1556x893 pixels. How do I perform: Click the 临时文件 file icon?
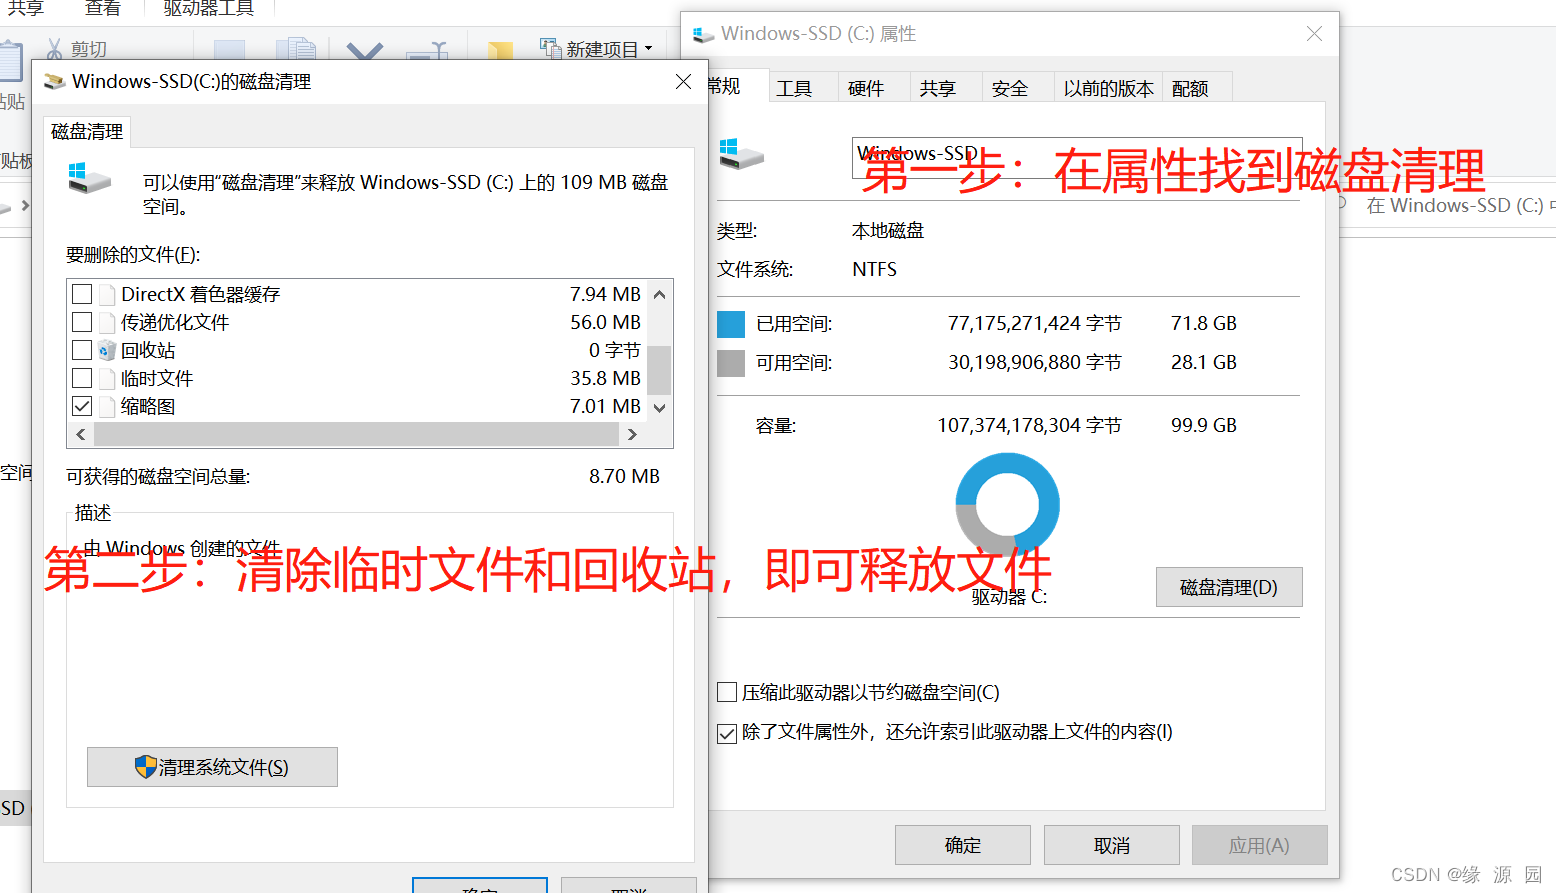point(107,378)
